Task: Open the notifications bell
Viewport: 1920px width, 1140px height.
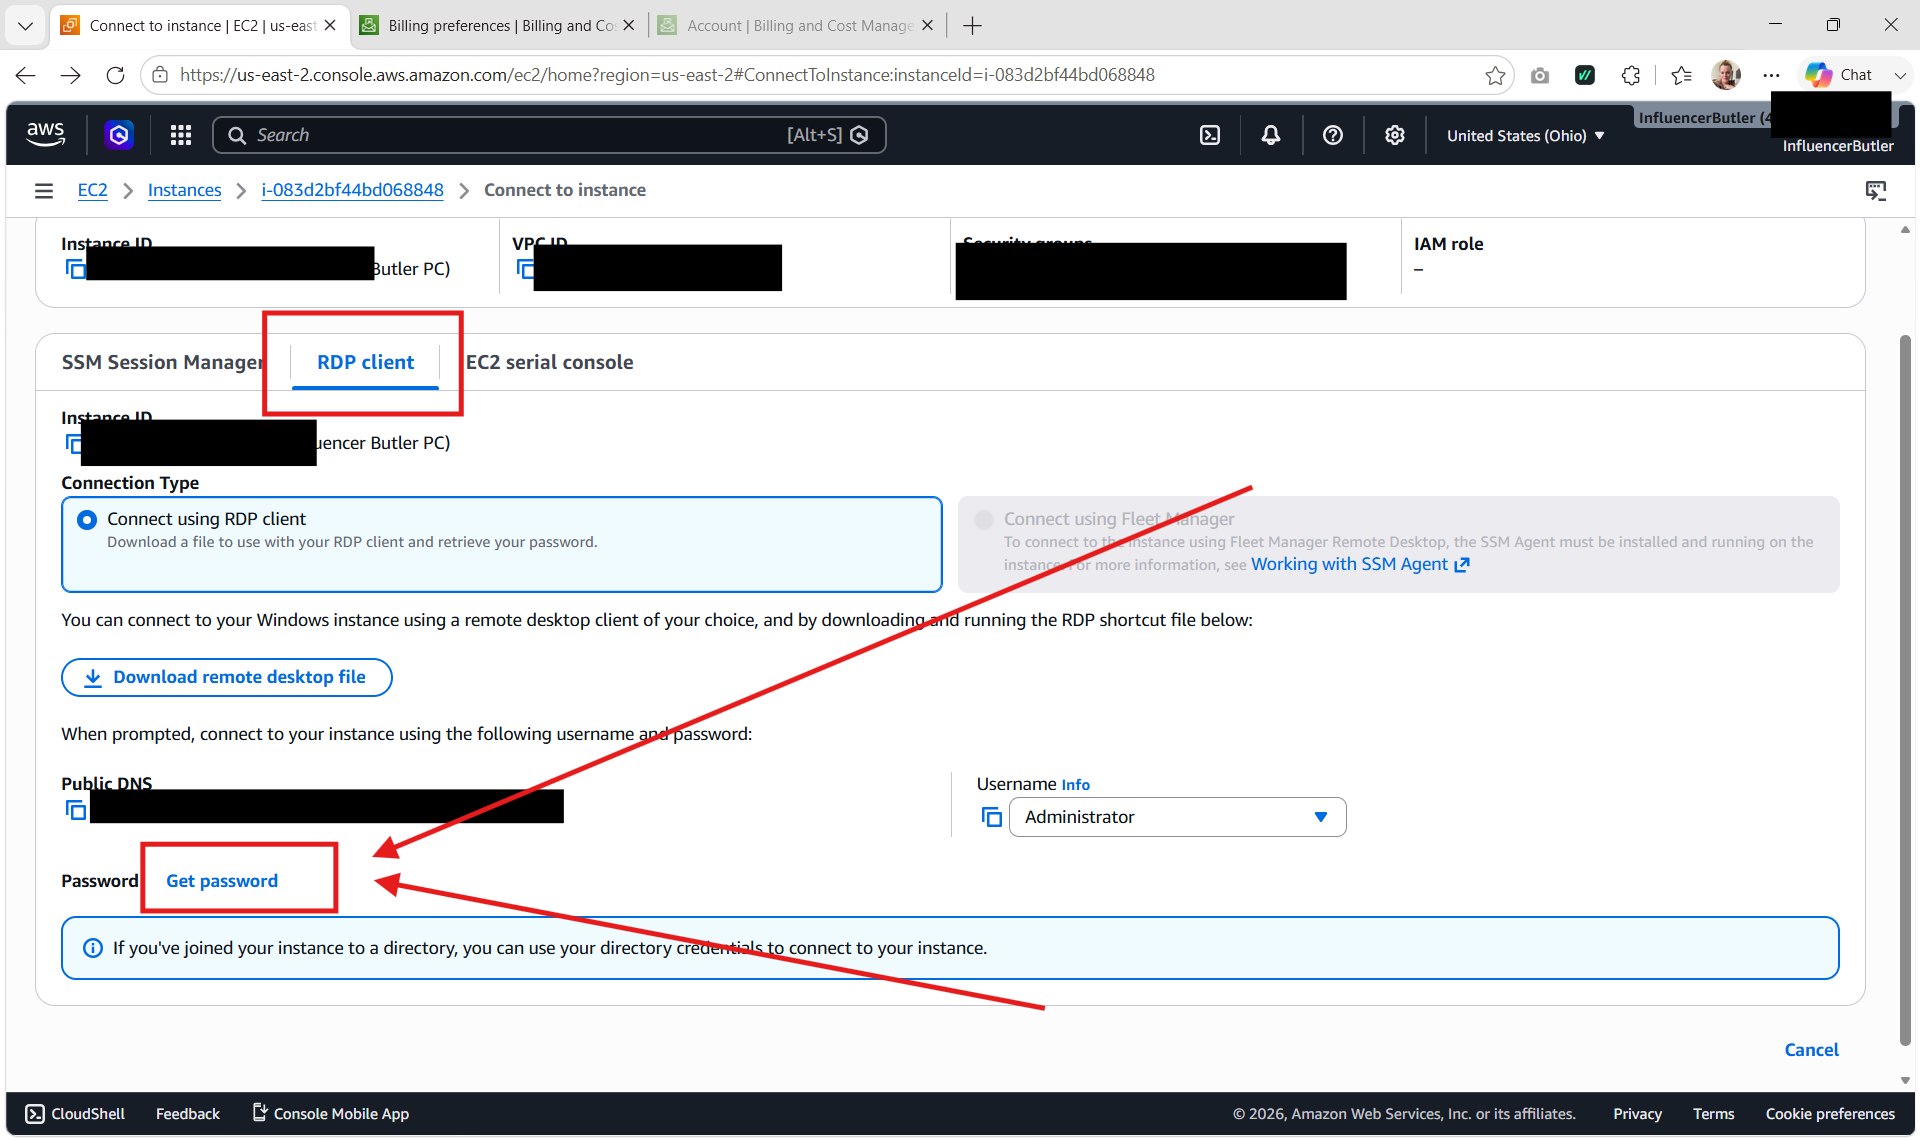Action: [x=1271, y=135]
